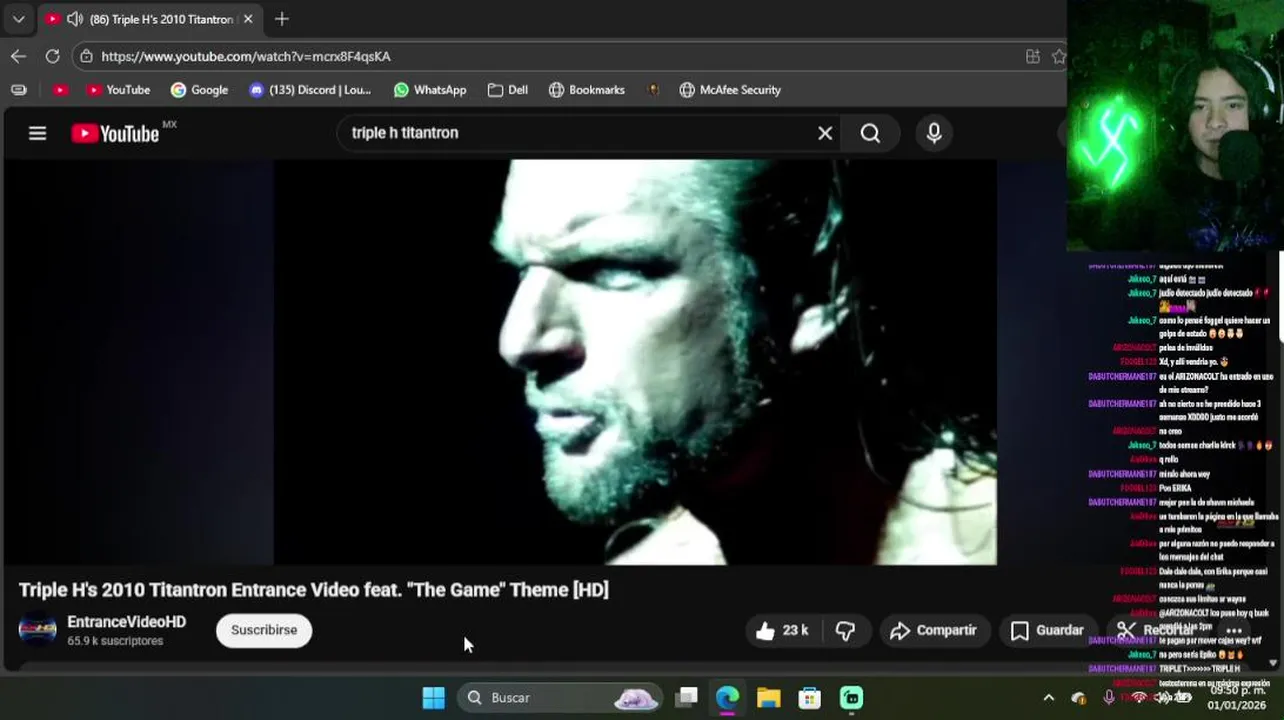
Task: Open the green streaming app on taskbar
Action: click(x=851, y=698)
